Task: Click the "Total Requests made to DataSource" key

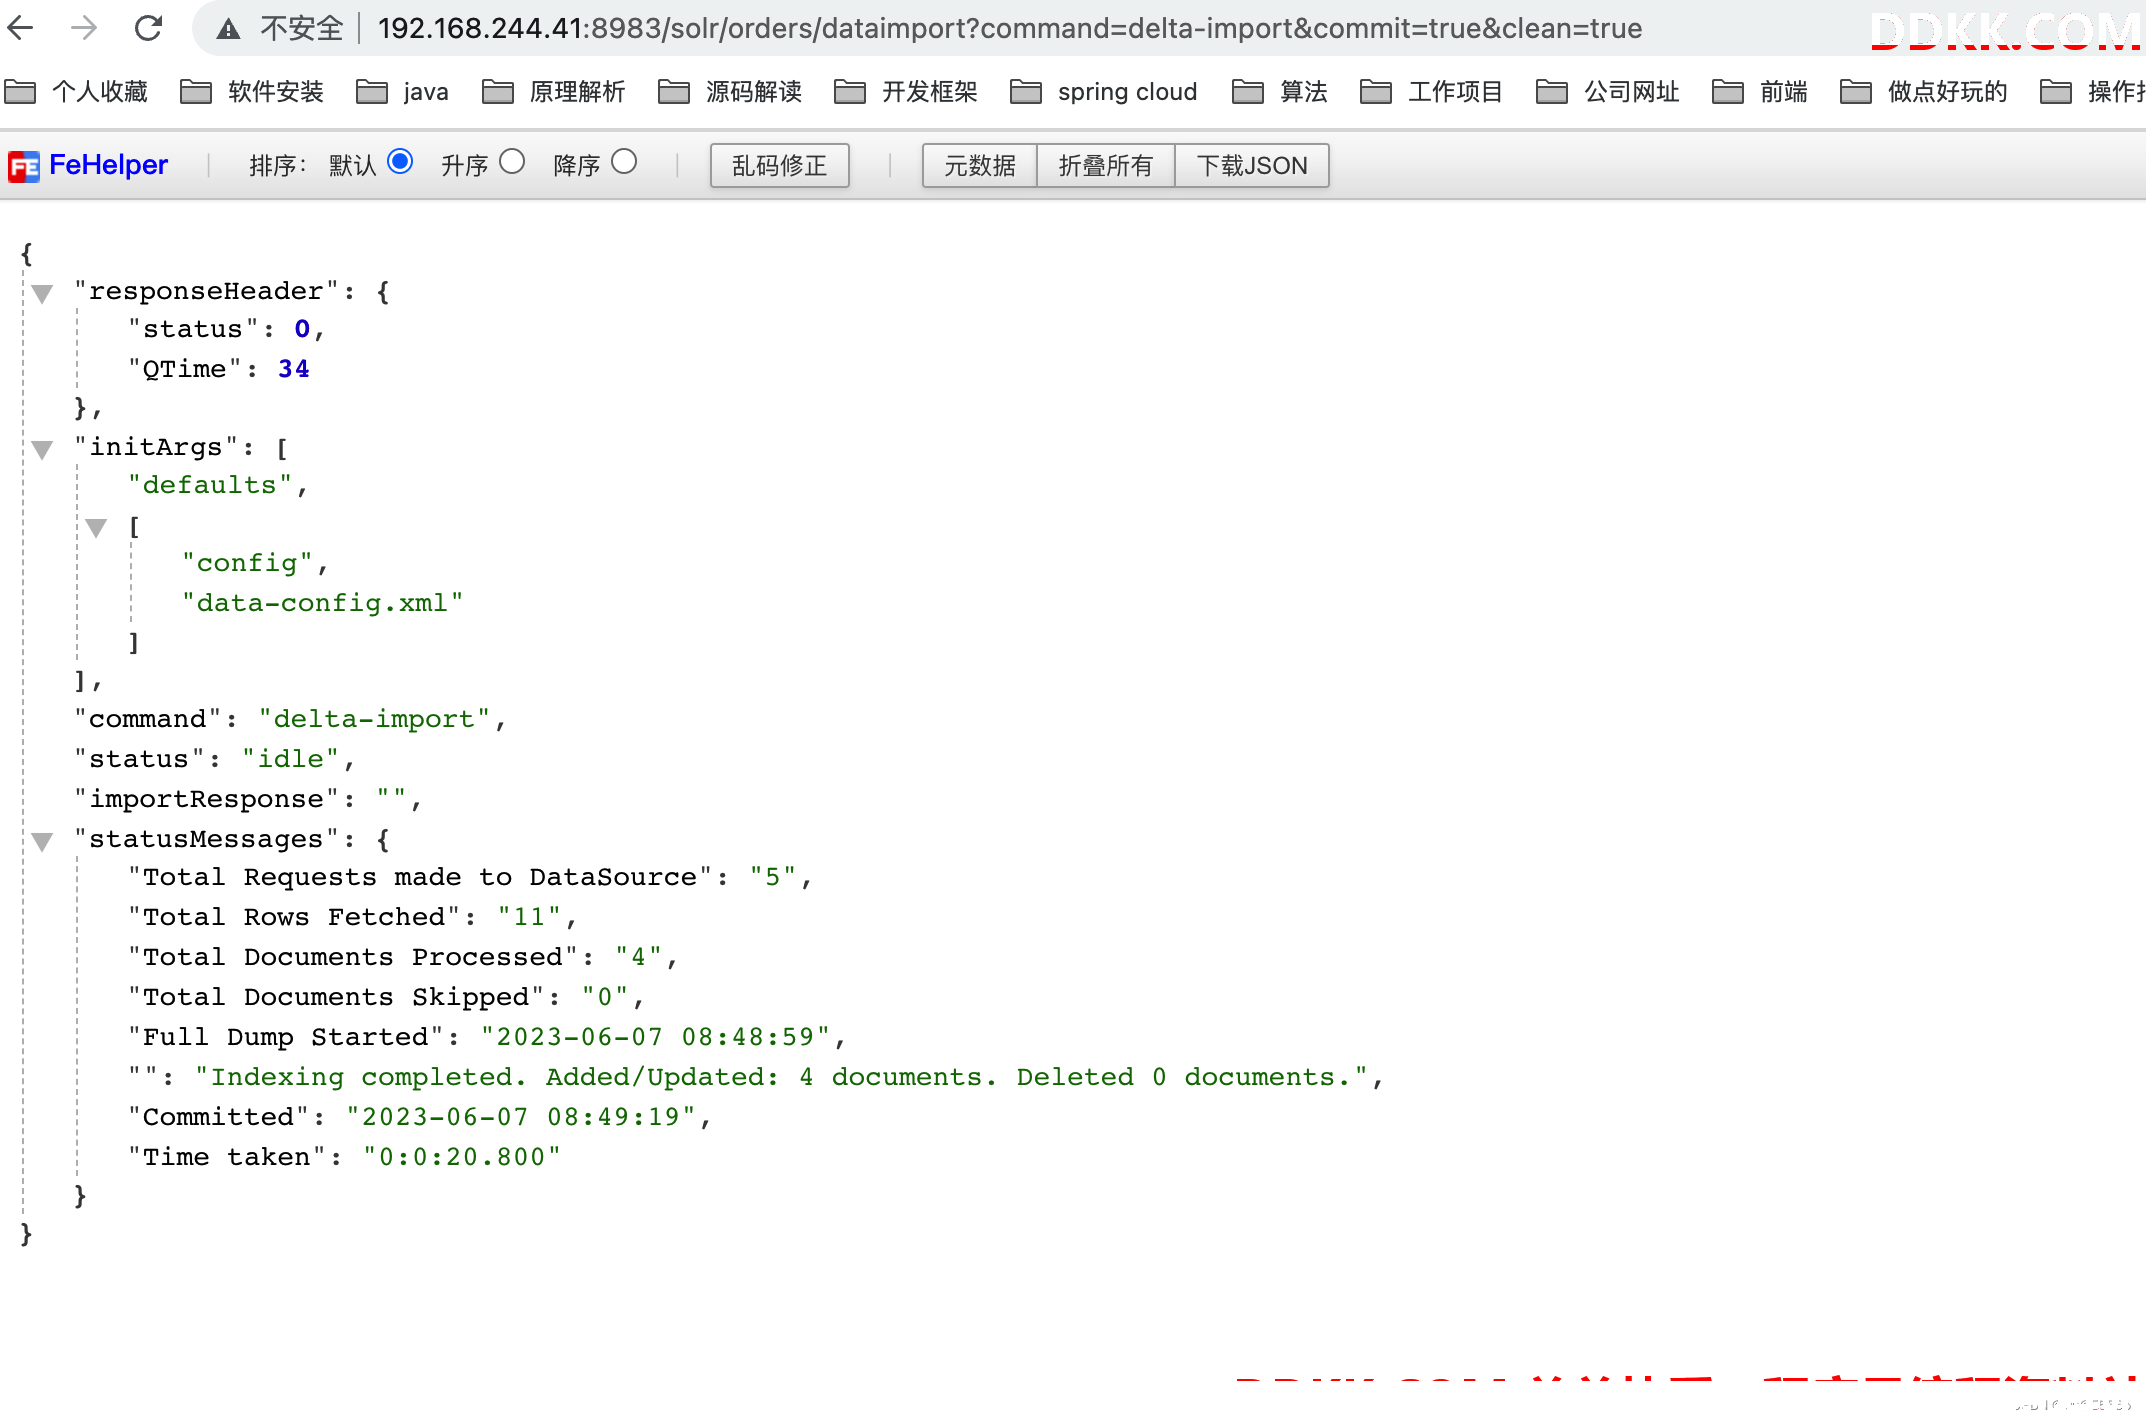Action: 420,877
